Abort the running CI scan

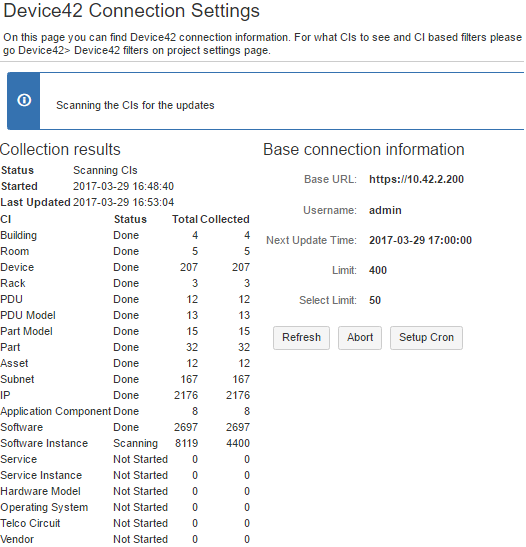(x=360, y=338)
